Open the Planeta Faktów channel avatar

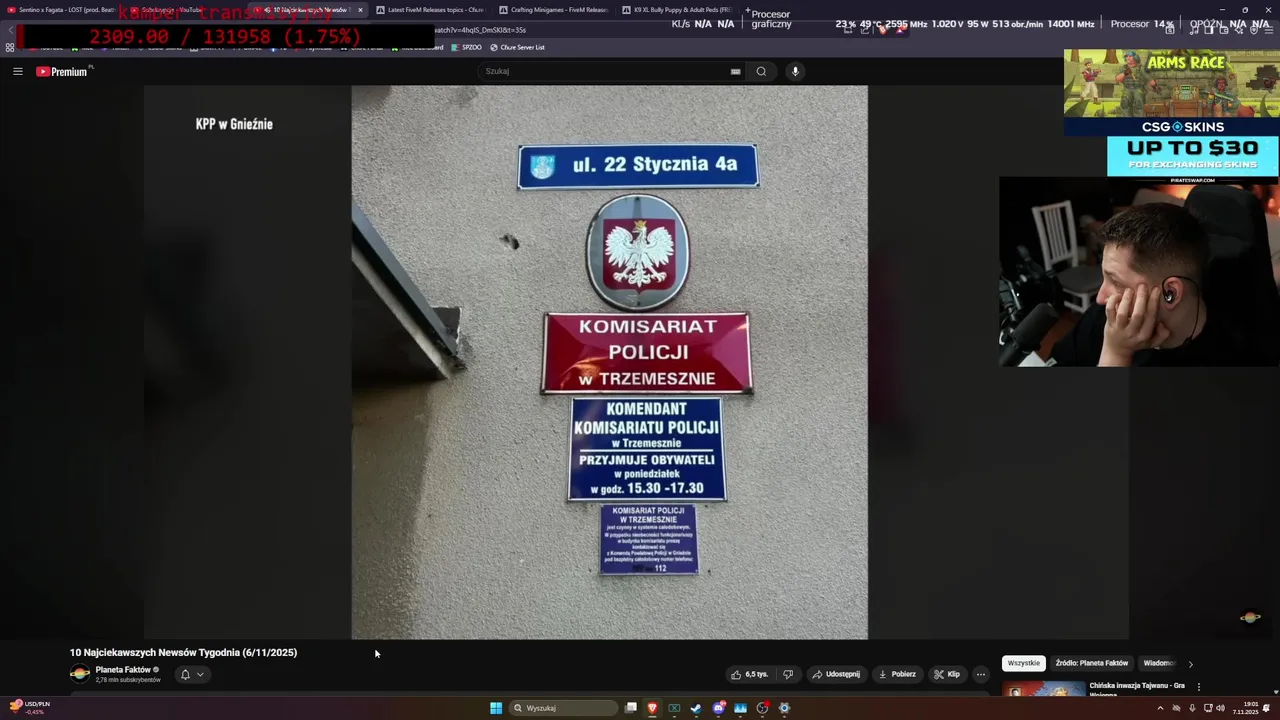tap(79, 674)
